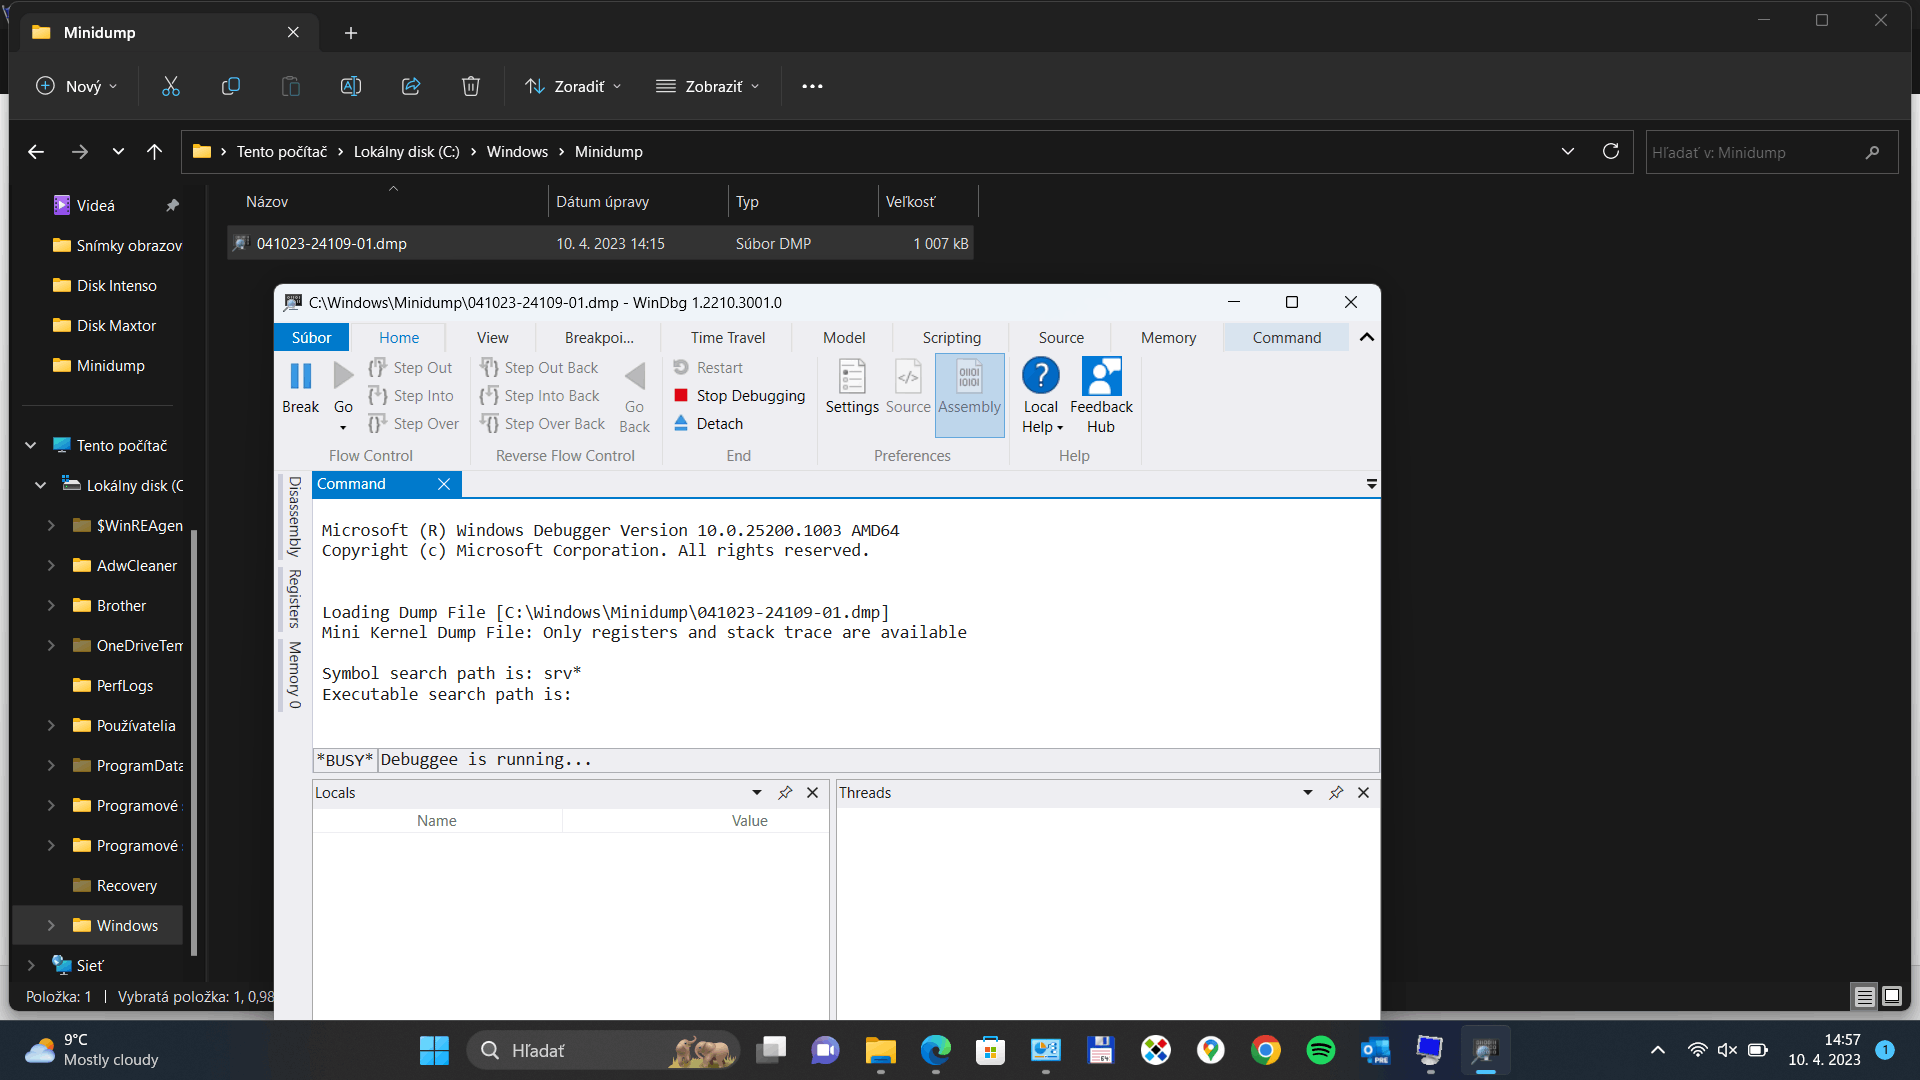Open Feedback Hub from WinDbg ribbon
This screenshot has height=1080, width=1920.
[x=1101, y=396]
